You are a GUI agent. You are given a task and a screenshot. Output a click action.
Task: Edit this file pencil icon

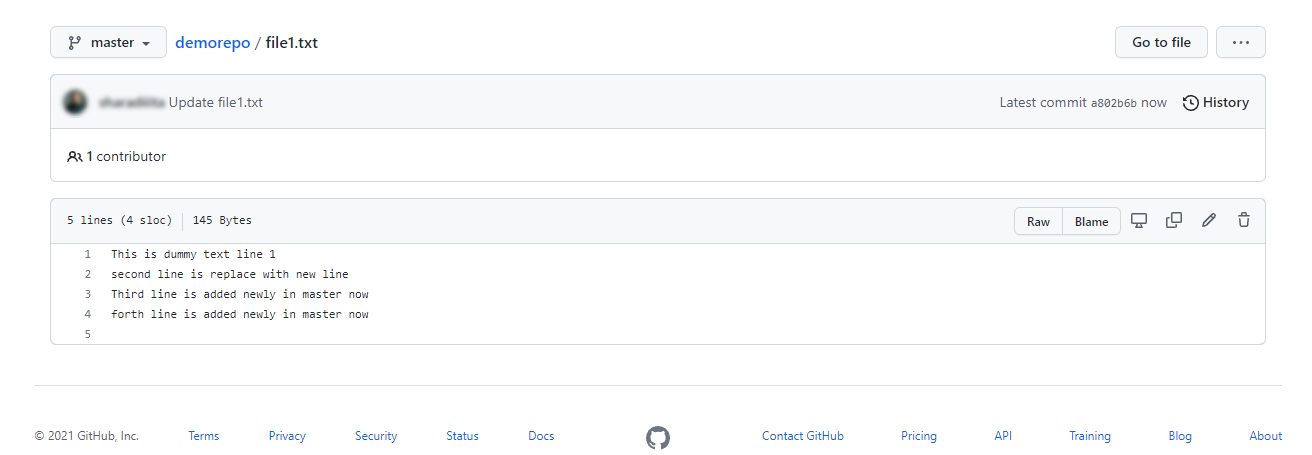tap(1209, 221)
